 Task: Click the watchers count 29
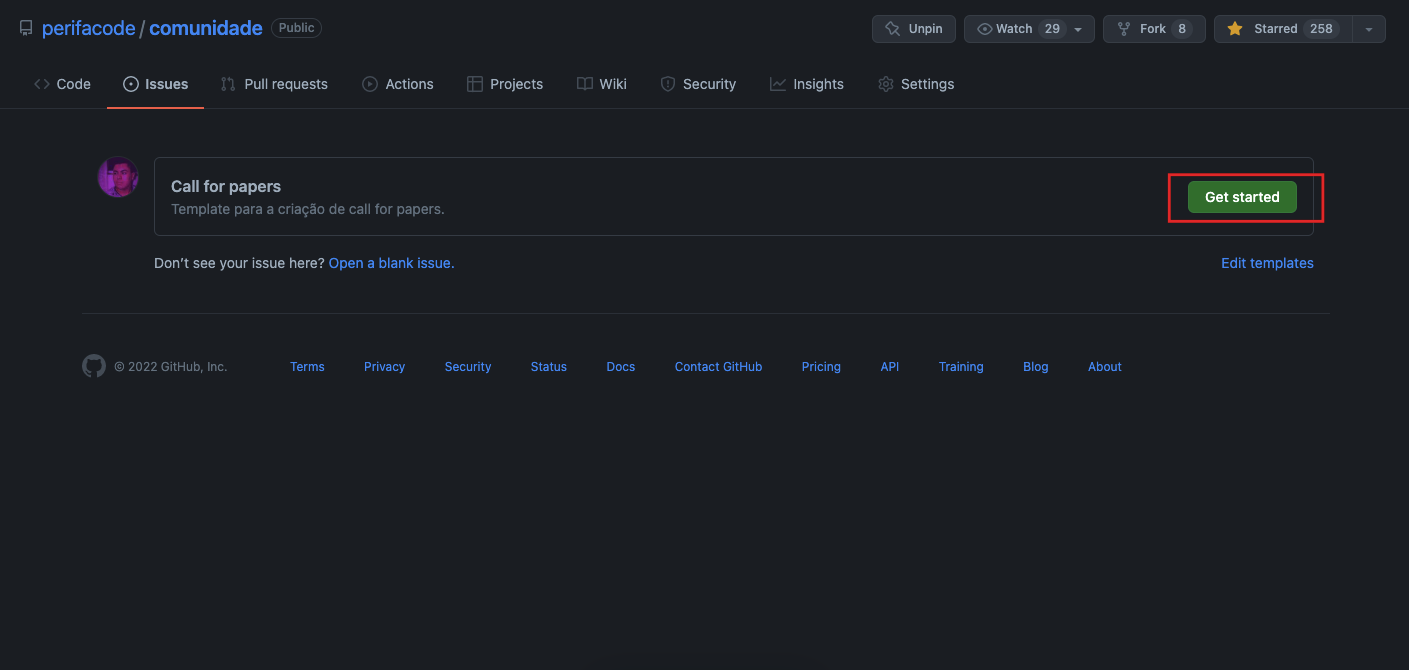click(x=1052, y=29)
